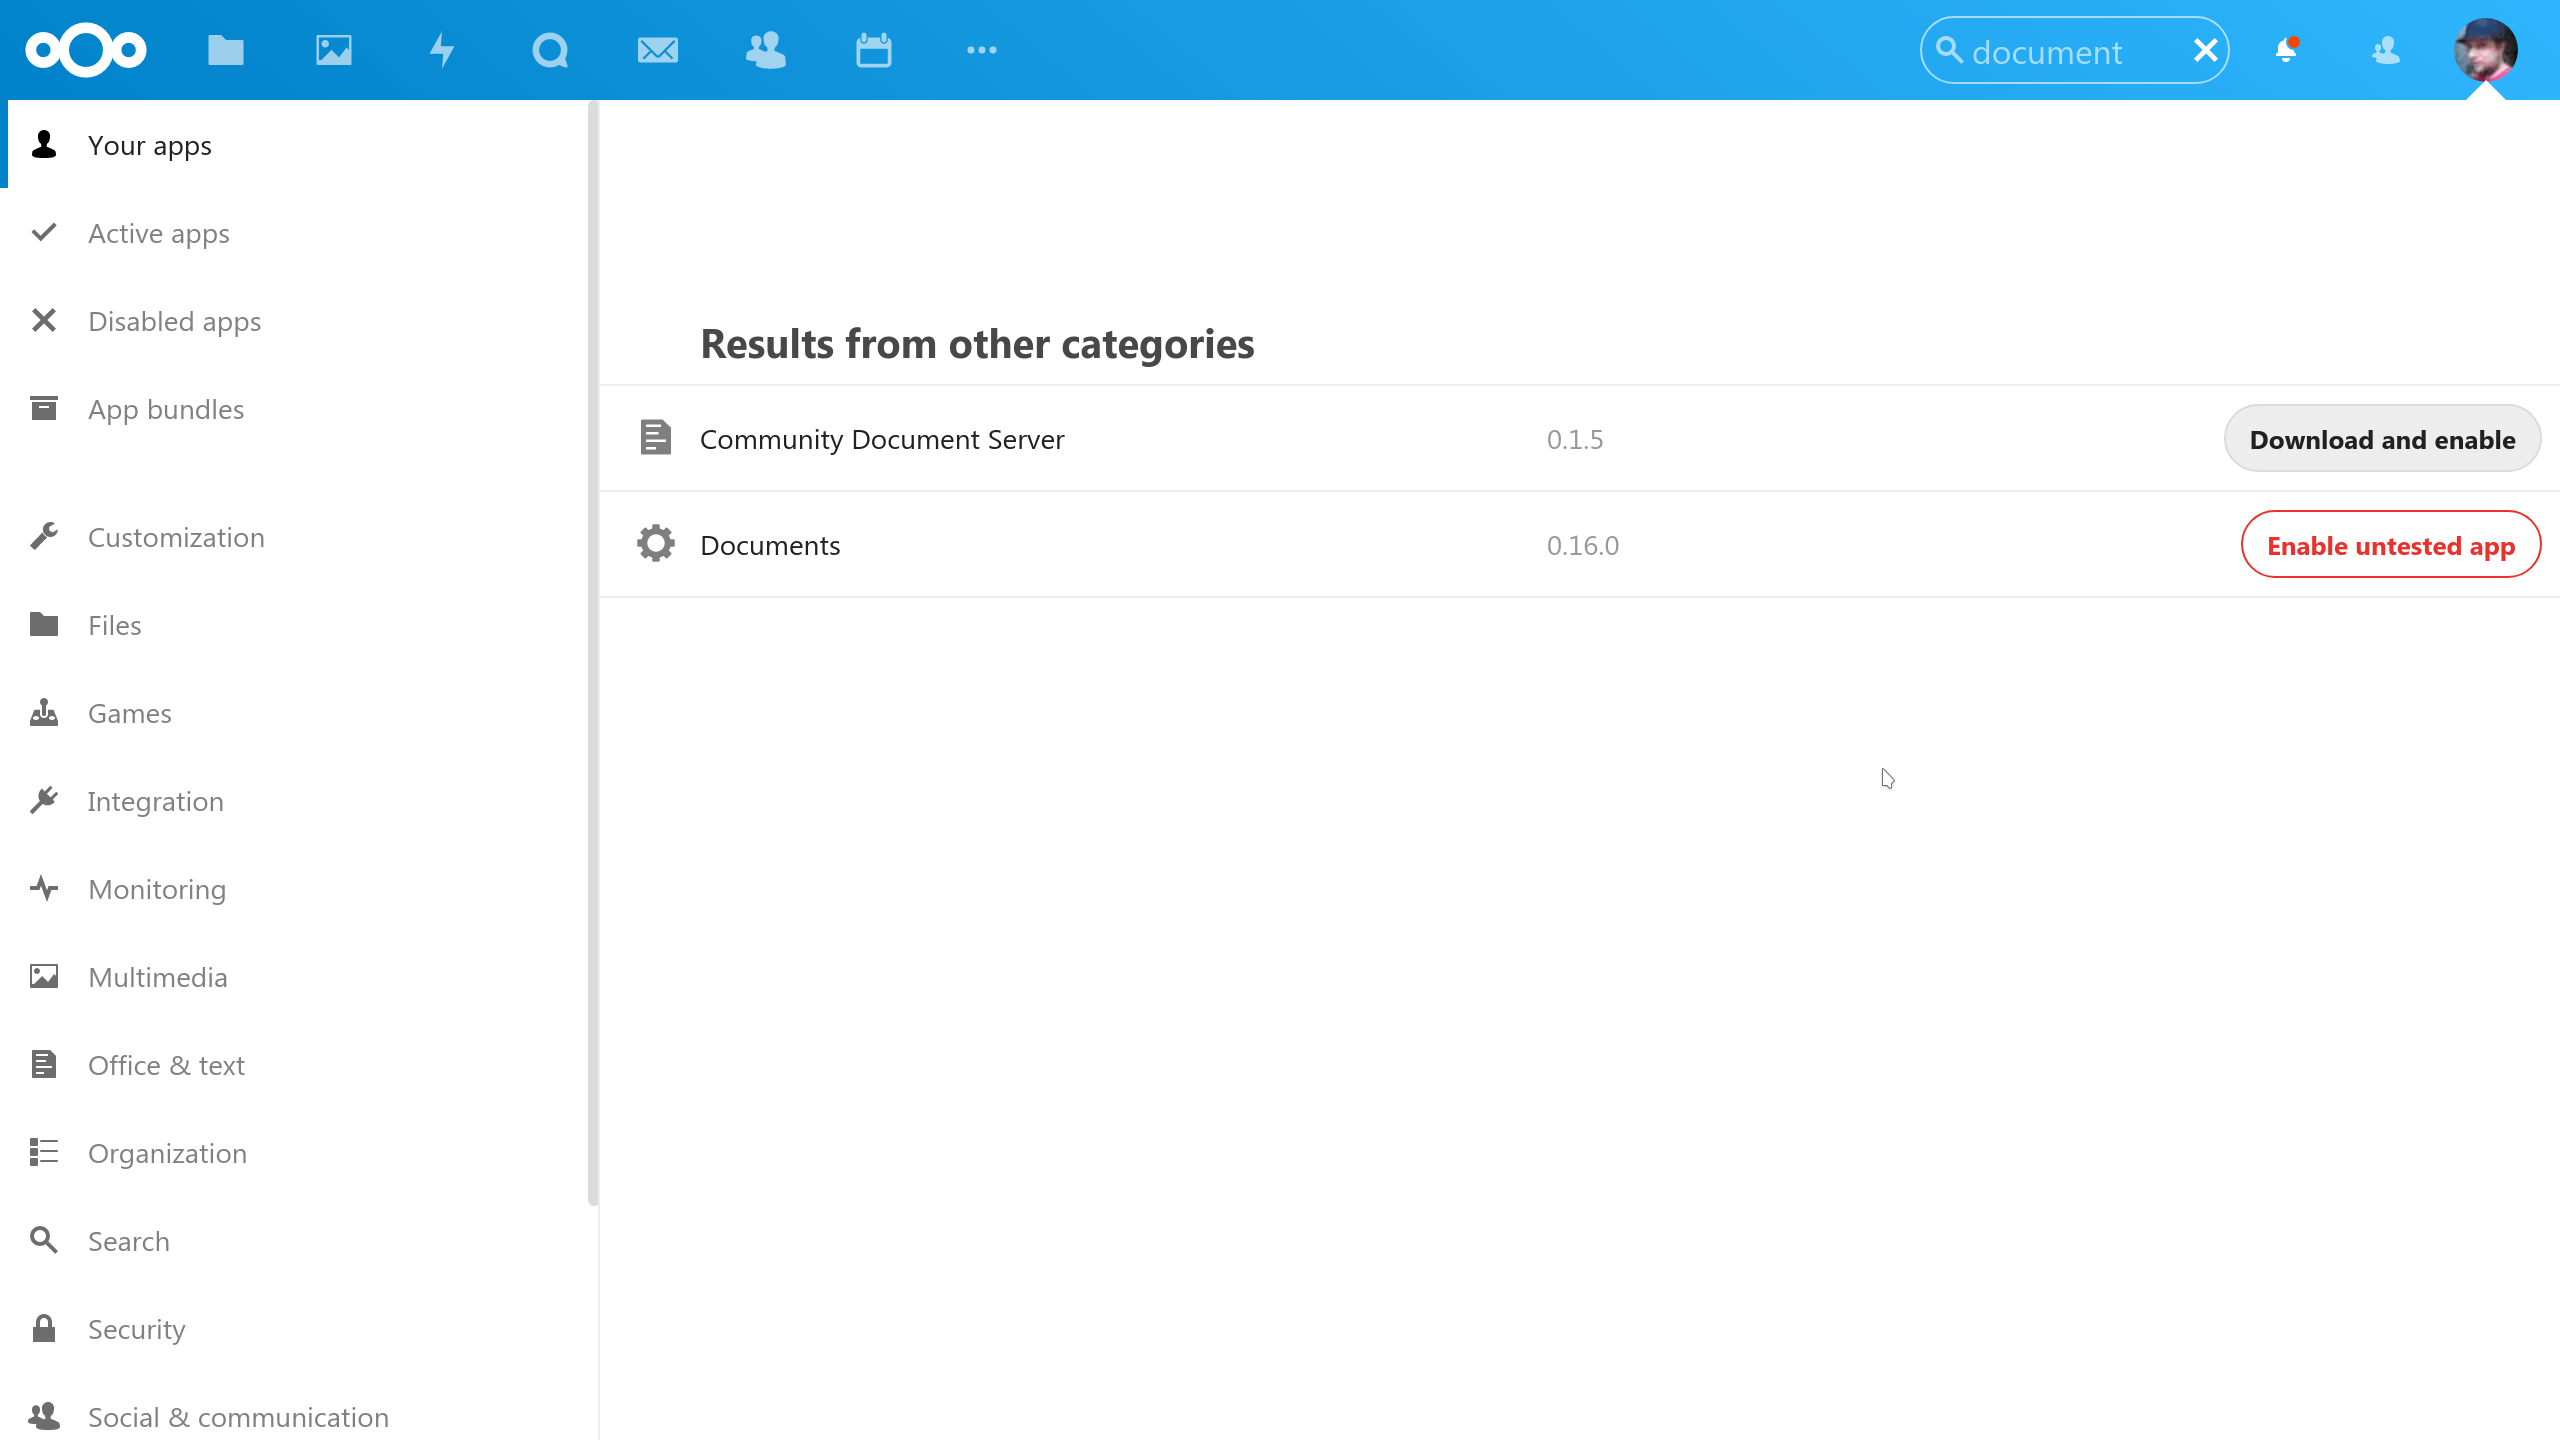This screenshot has height=1440, width=2560.
Task: Open Community Document Server app details
Action: 882,440
